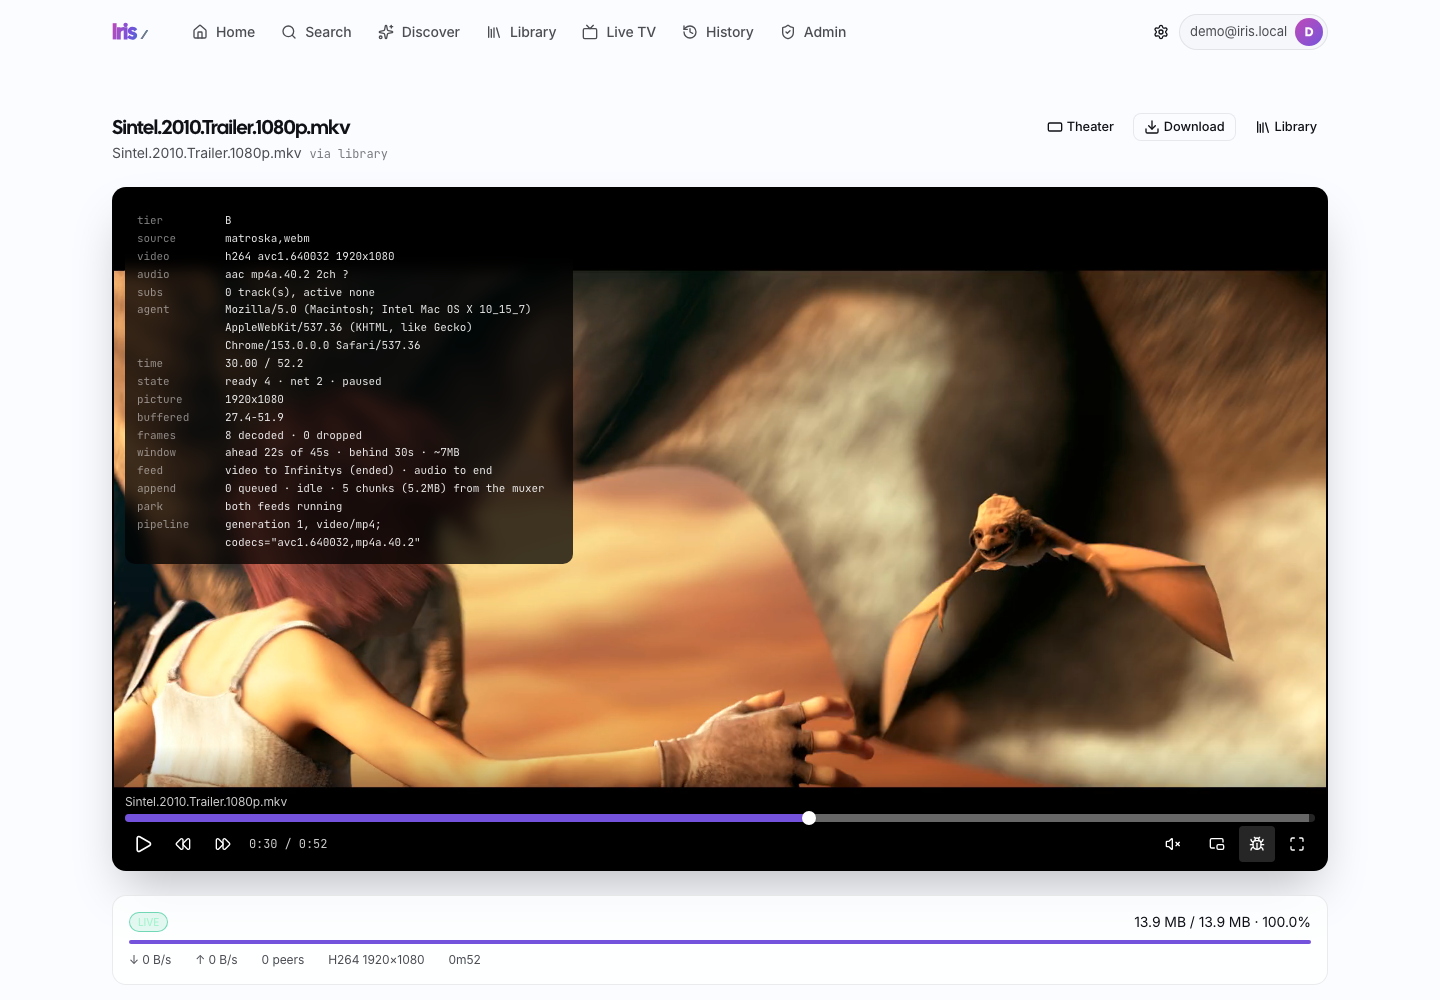Click the video seek bar handle
The height and width of the screenshot is (1000, 1440).
809,818
